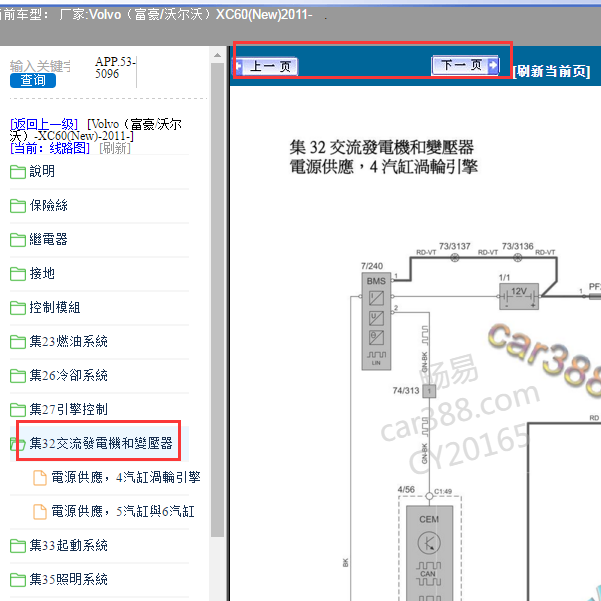The height and width of the screenshot is (601, 601).
Task: Click the diagram title 集 32 交流發電機和變壓器
Action: click(382, 147)
